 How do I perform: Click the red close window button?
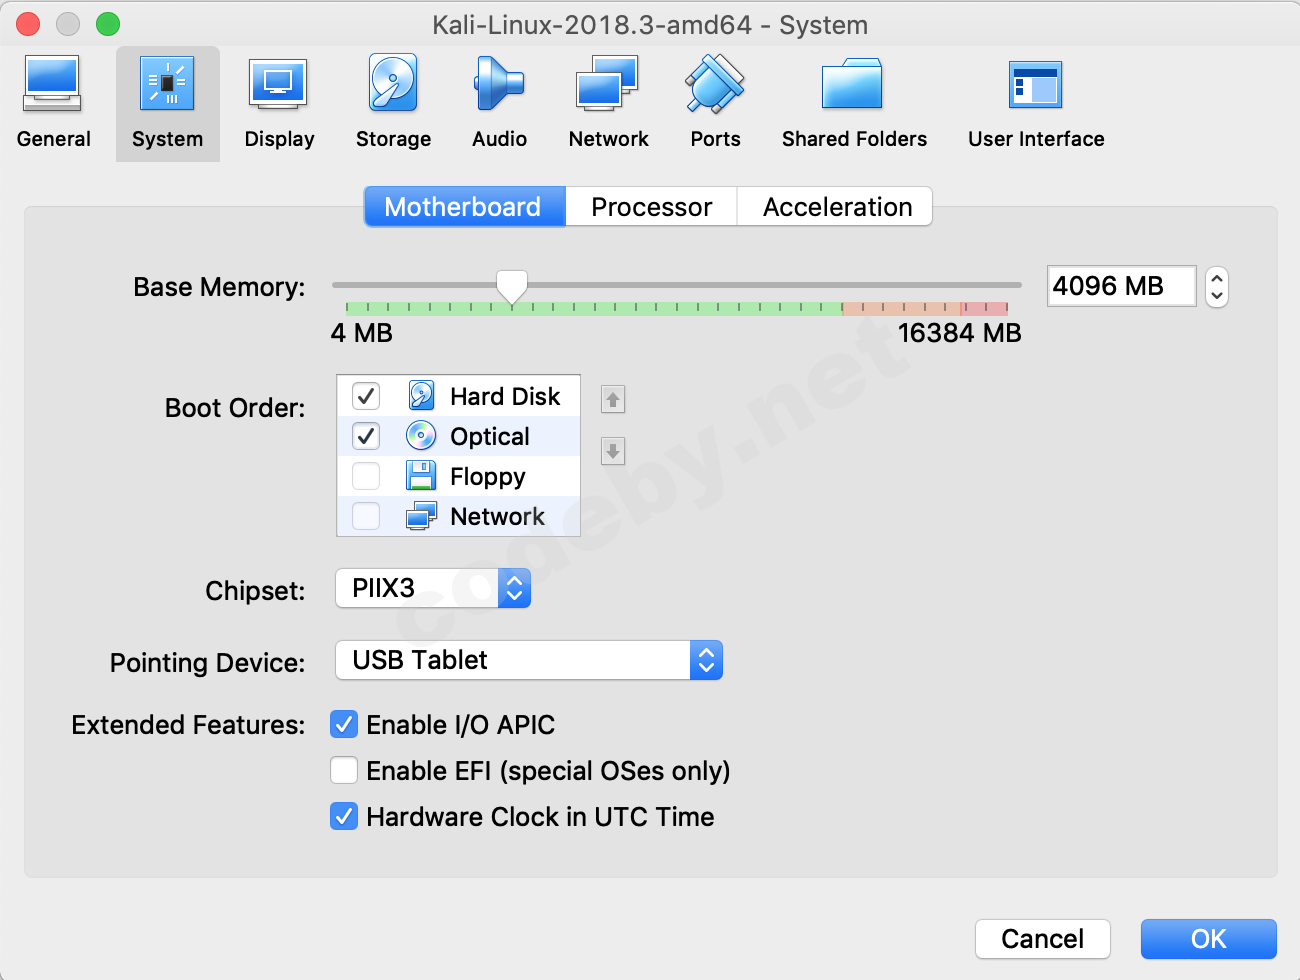pos(28,24)
